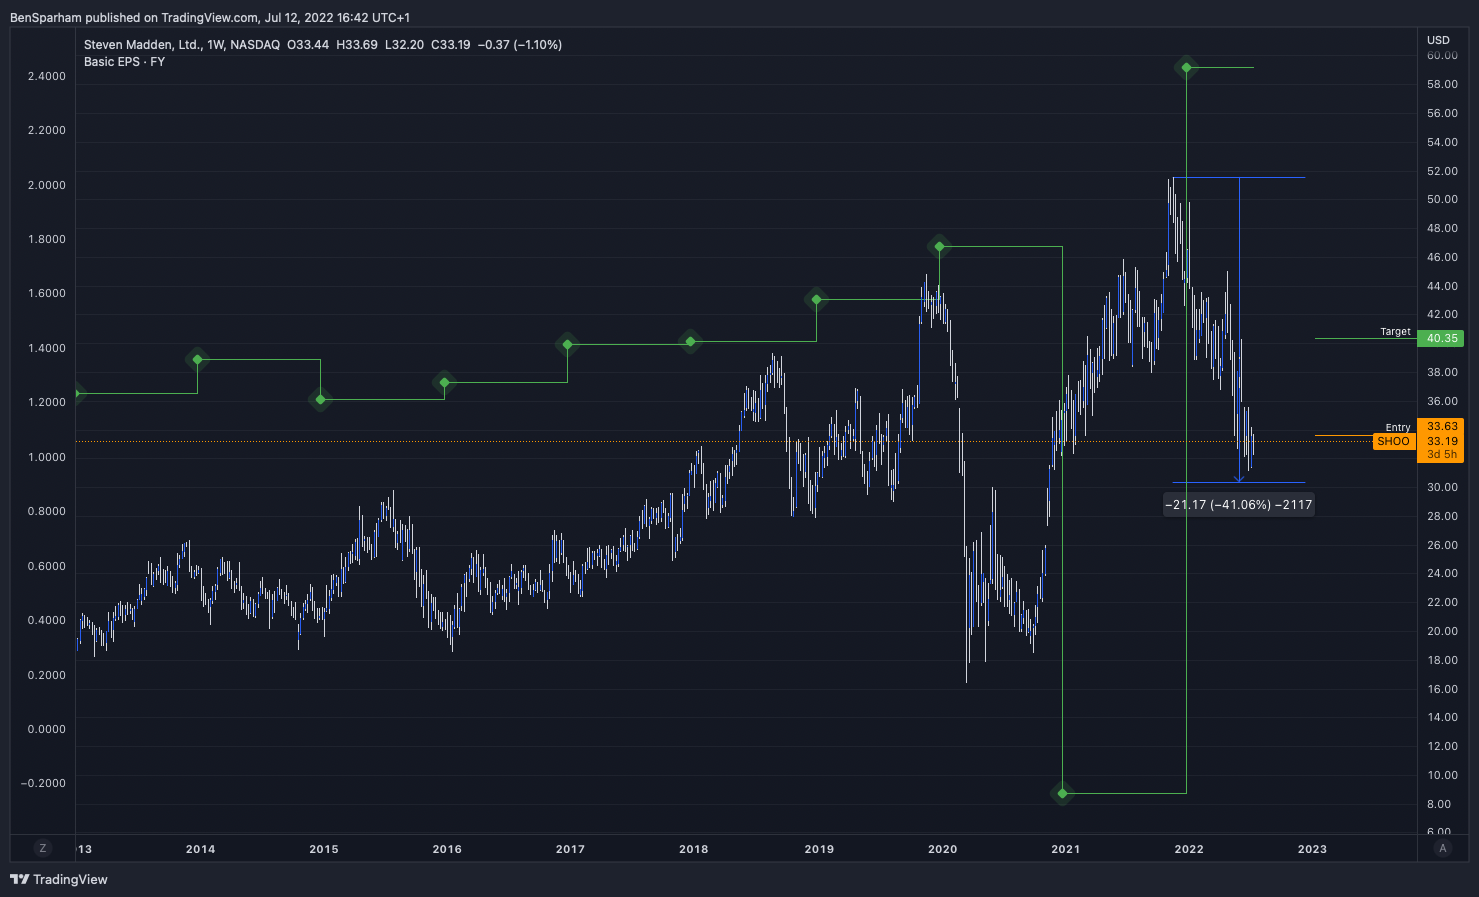Click the 30.00 price axis label
This screenshot has height=897, width=1479.
1442,487
